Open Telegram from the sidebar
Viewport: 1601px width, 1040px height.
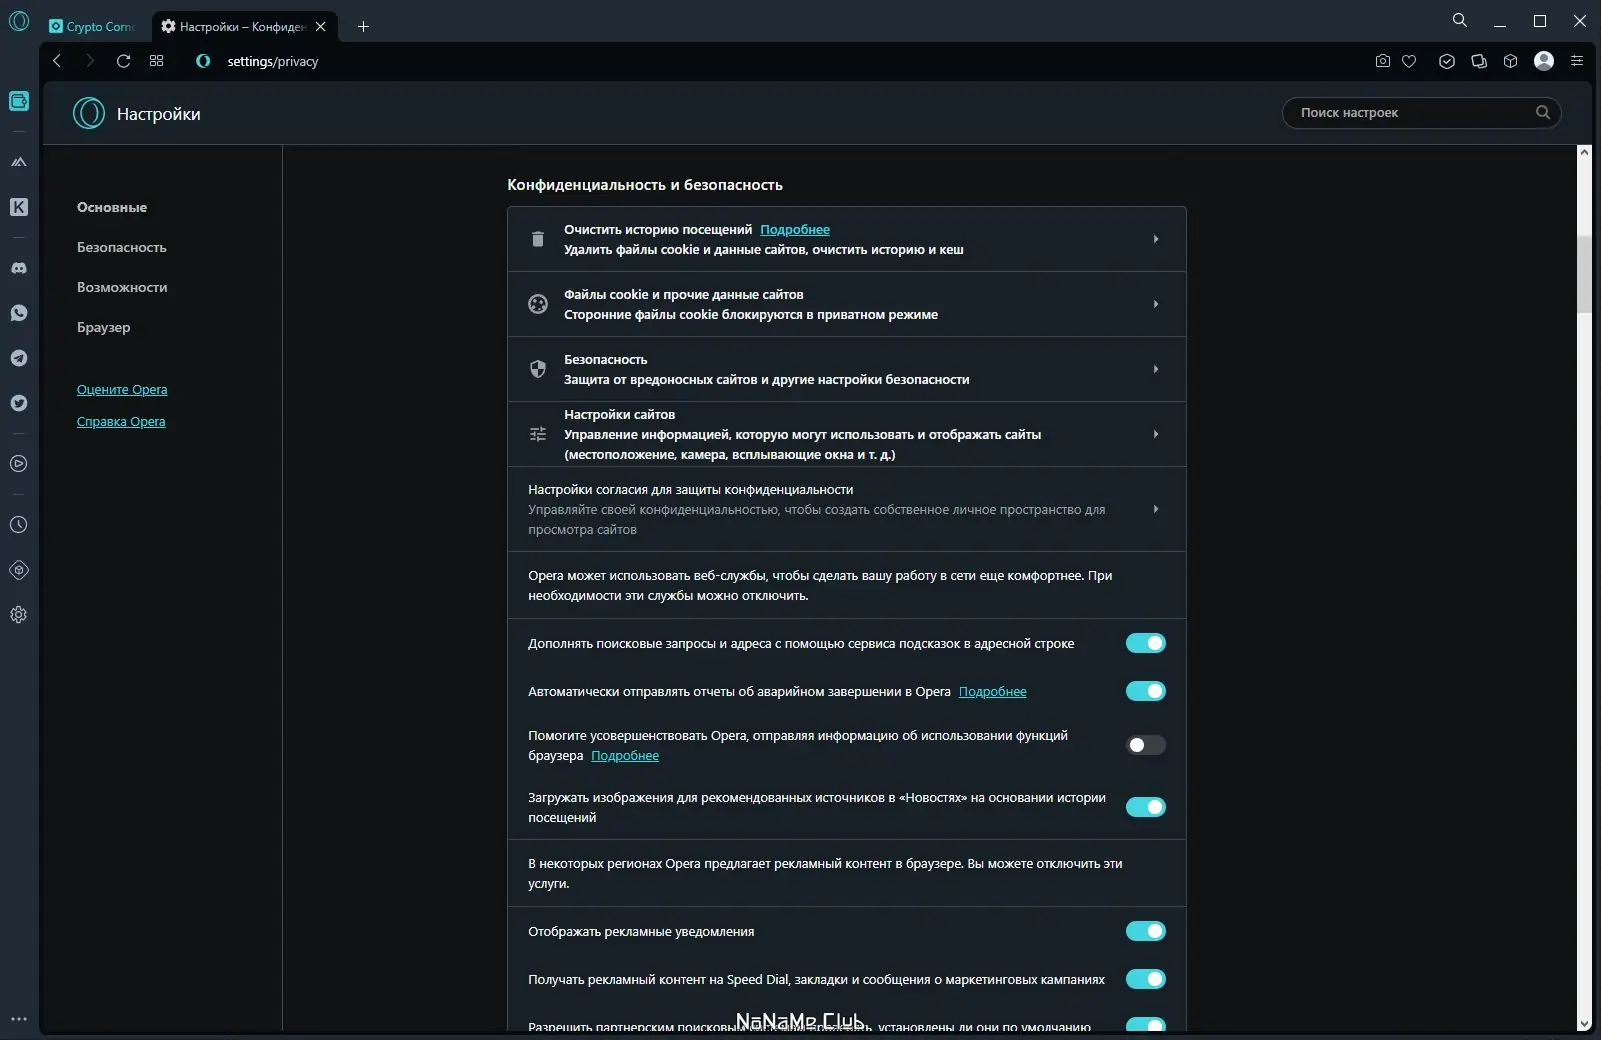coord(19,358)
